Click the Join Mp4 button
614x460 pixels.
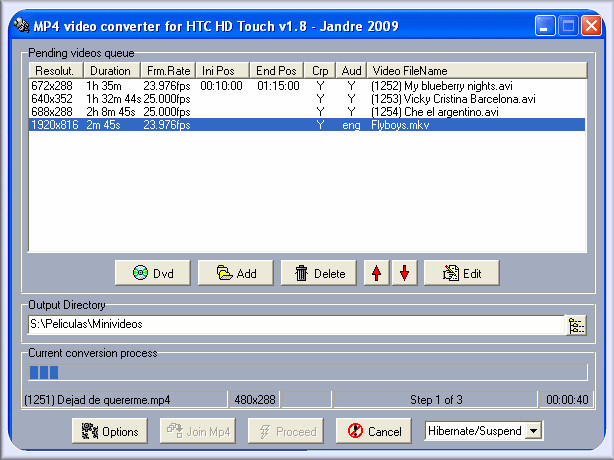tap(198, 431)
